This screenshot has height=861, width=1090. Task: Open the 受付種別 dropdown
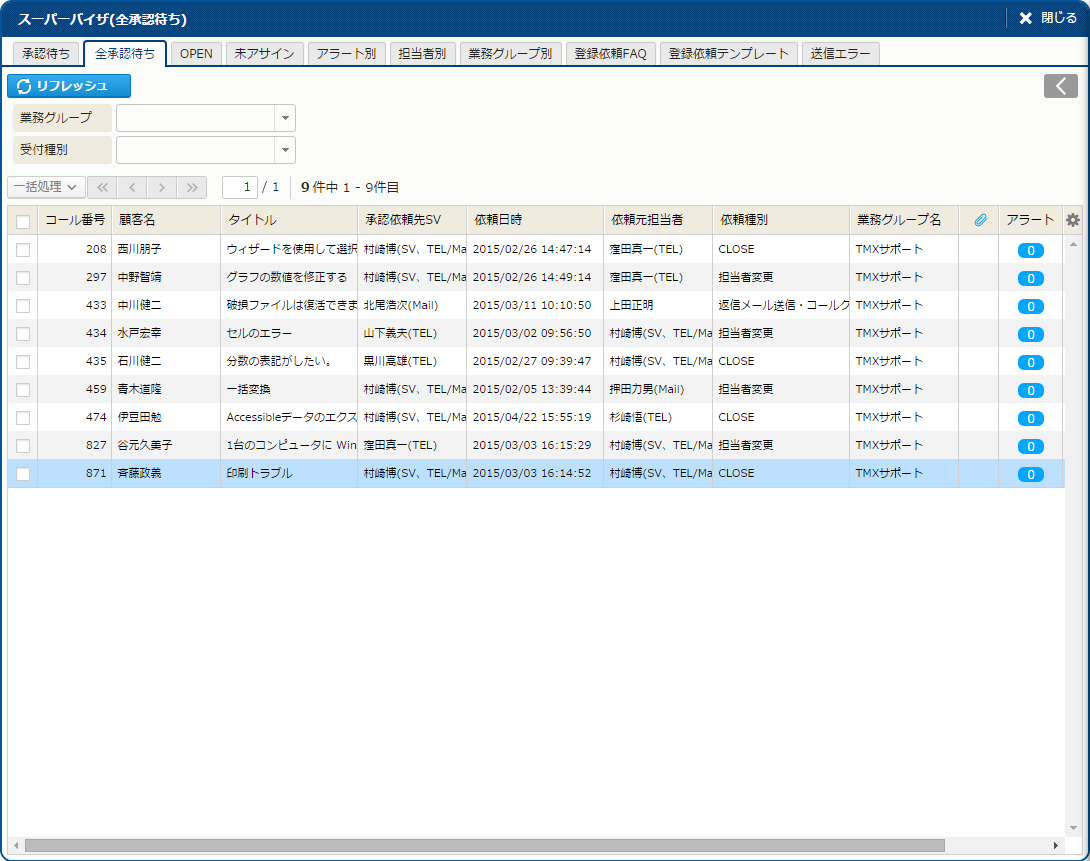point(285,150)
